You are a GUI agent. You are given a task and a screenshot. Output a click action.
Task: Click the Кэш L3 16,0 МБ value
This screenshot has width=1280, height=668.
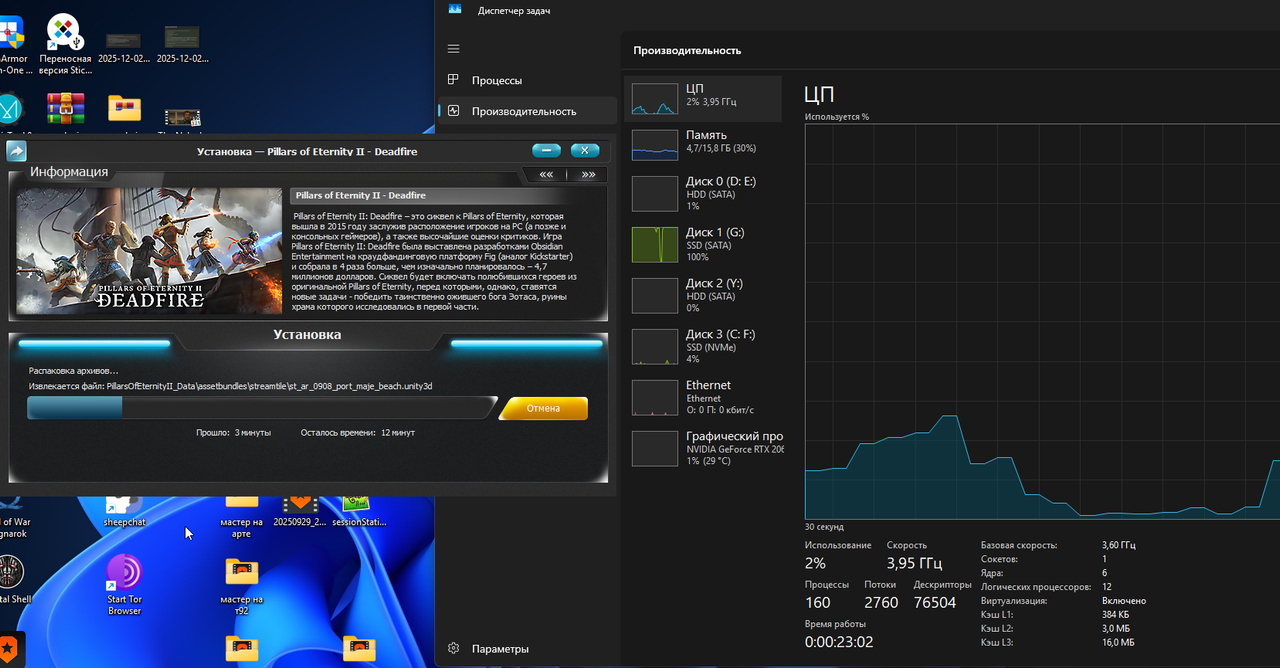(1117, 642)
